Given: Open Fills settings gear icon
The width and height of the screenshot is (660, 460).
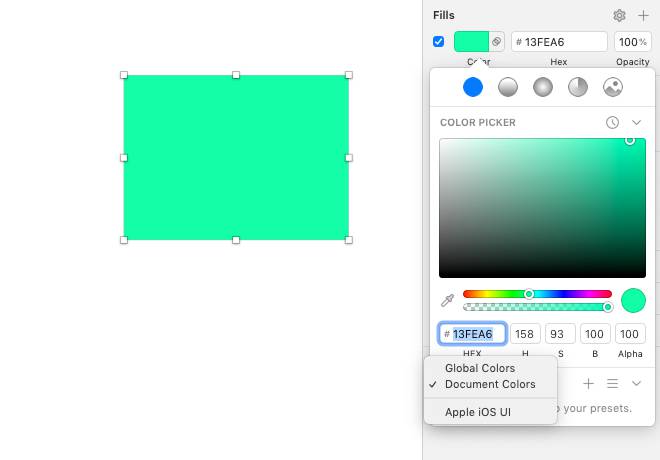Looking at the screenshot, I should [619, 15].
